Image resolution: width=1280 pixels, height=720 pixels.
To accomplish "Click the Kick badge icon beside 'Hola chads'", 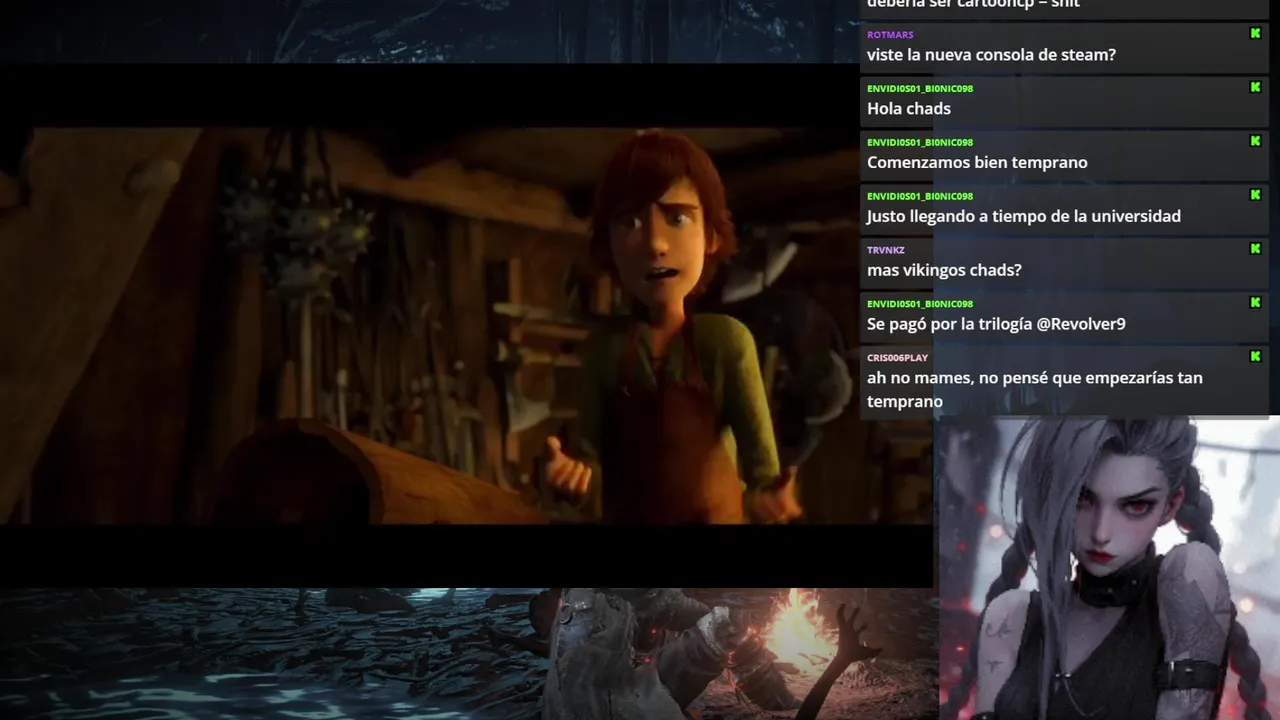I will 1255,88.
